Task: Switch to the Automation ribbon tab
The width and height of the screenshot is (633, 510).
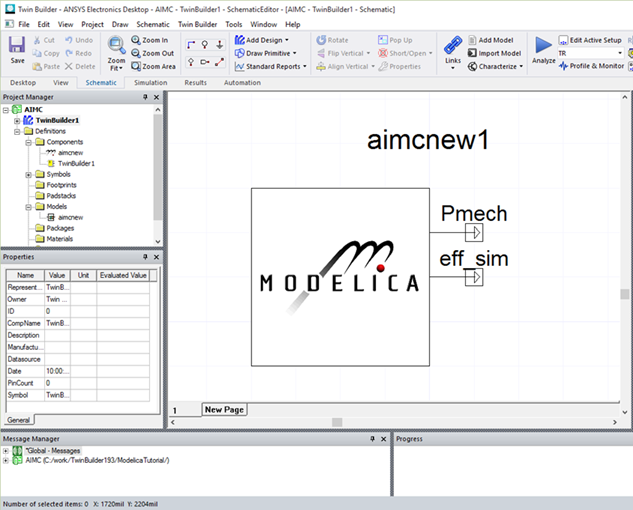Action: click(242, 82)
